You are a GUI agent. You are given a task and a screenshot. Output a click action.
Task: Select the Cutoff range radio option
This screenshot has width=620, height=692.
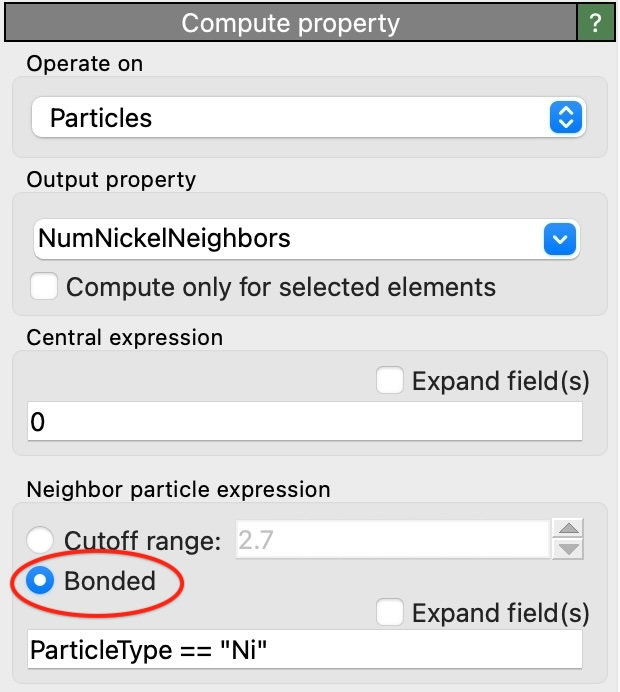(x=41, y=541)
